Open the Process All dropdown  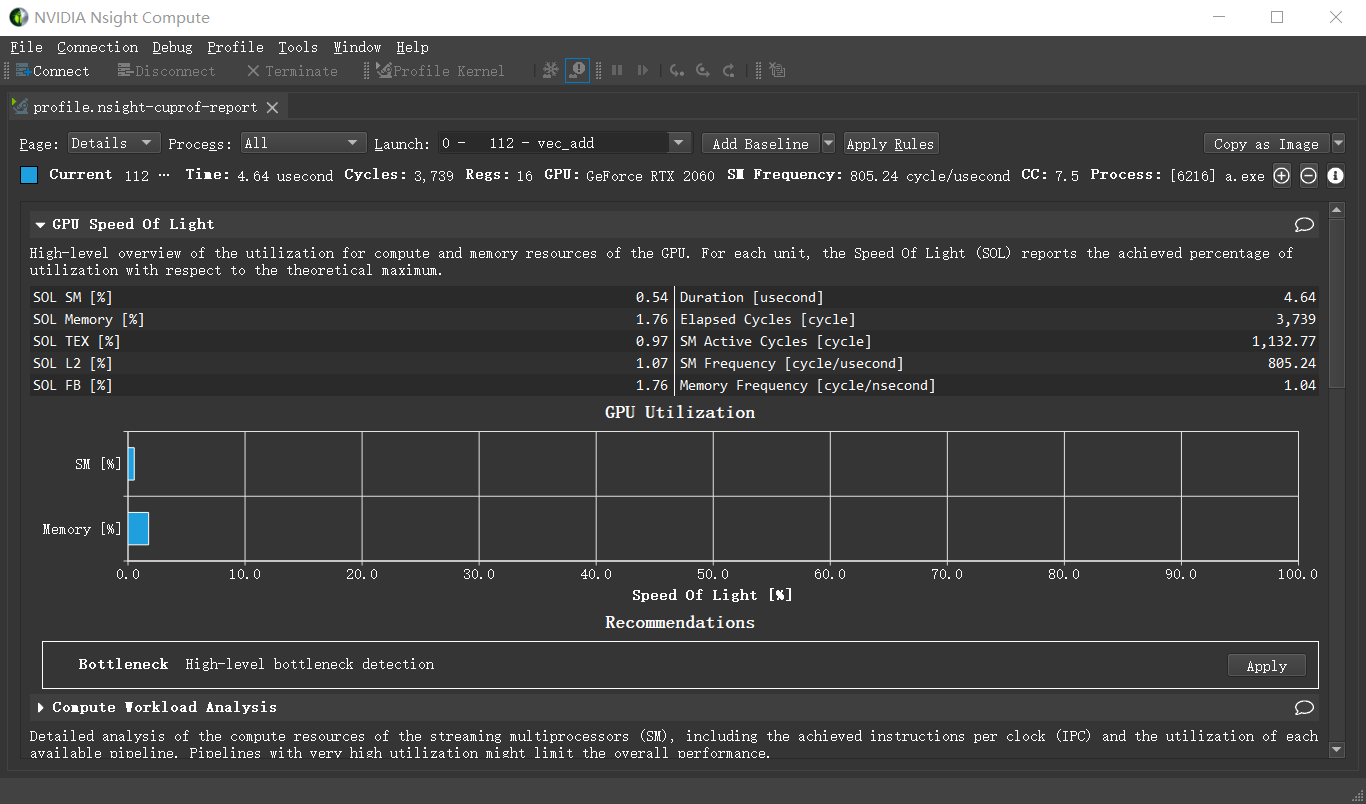coord(305,143)
